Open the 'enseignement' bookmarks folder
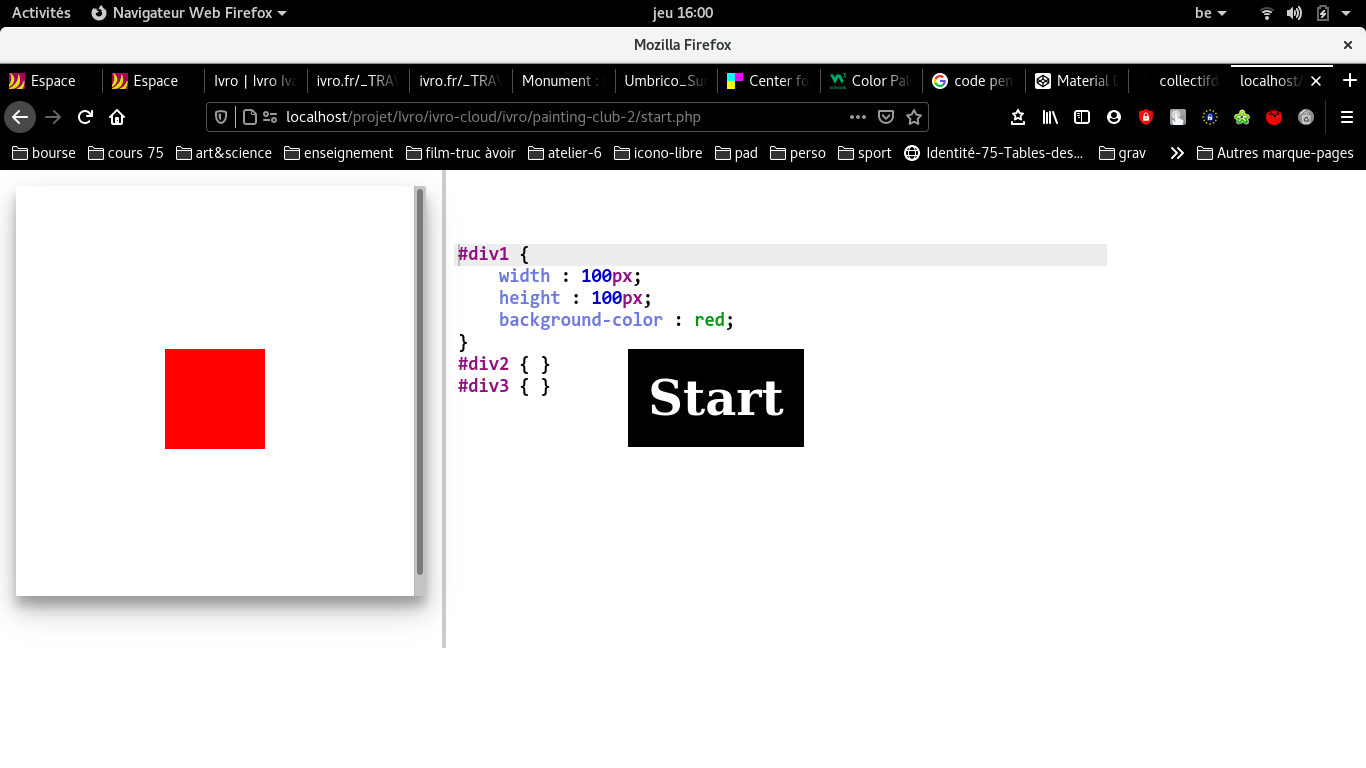1366x768 pixels. 339,153
